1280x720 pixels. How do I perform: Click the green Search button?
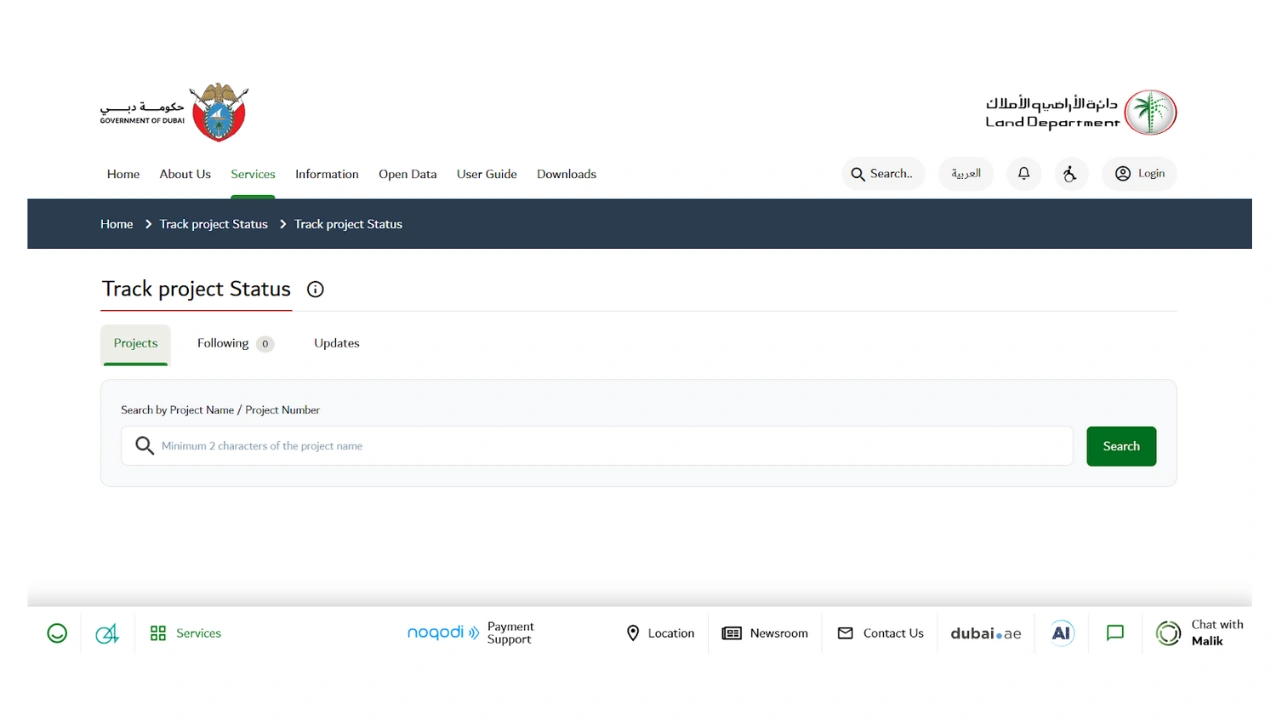point(1121,446)
